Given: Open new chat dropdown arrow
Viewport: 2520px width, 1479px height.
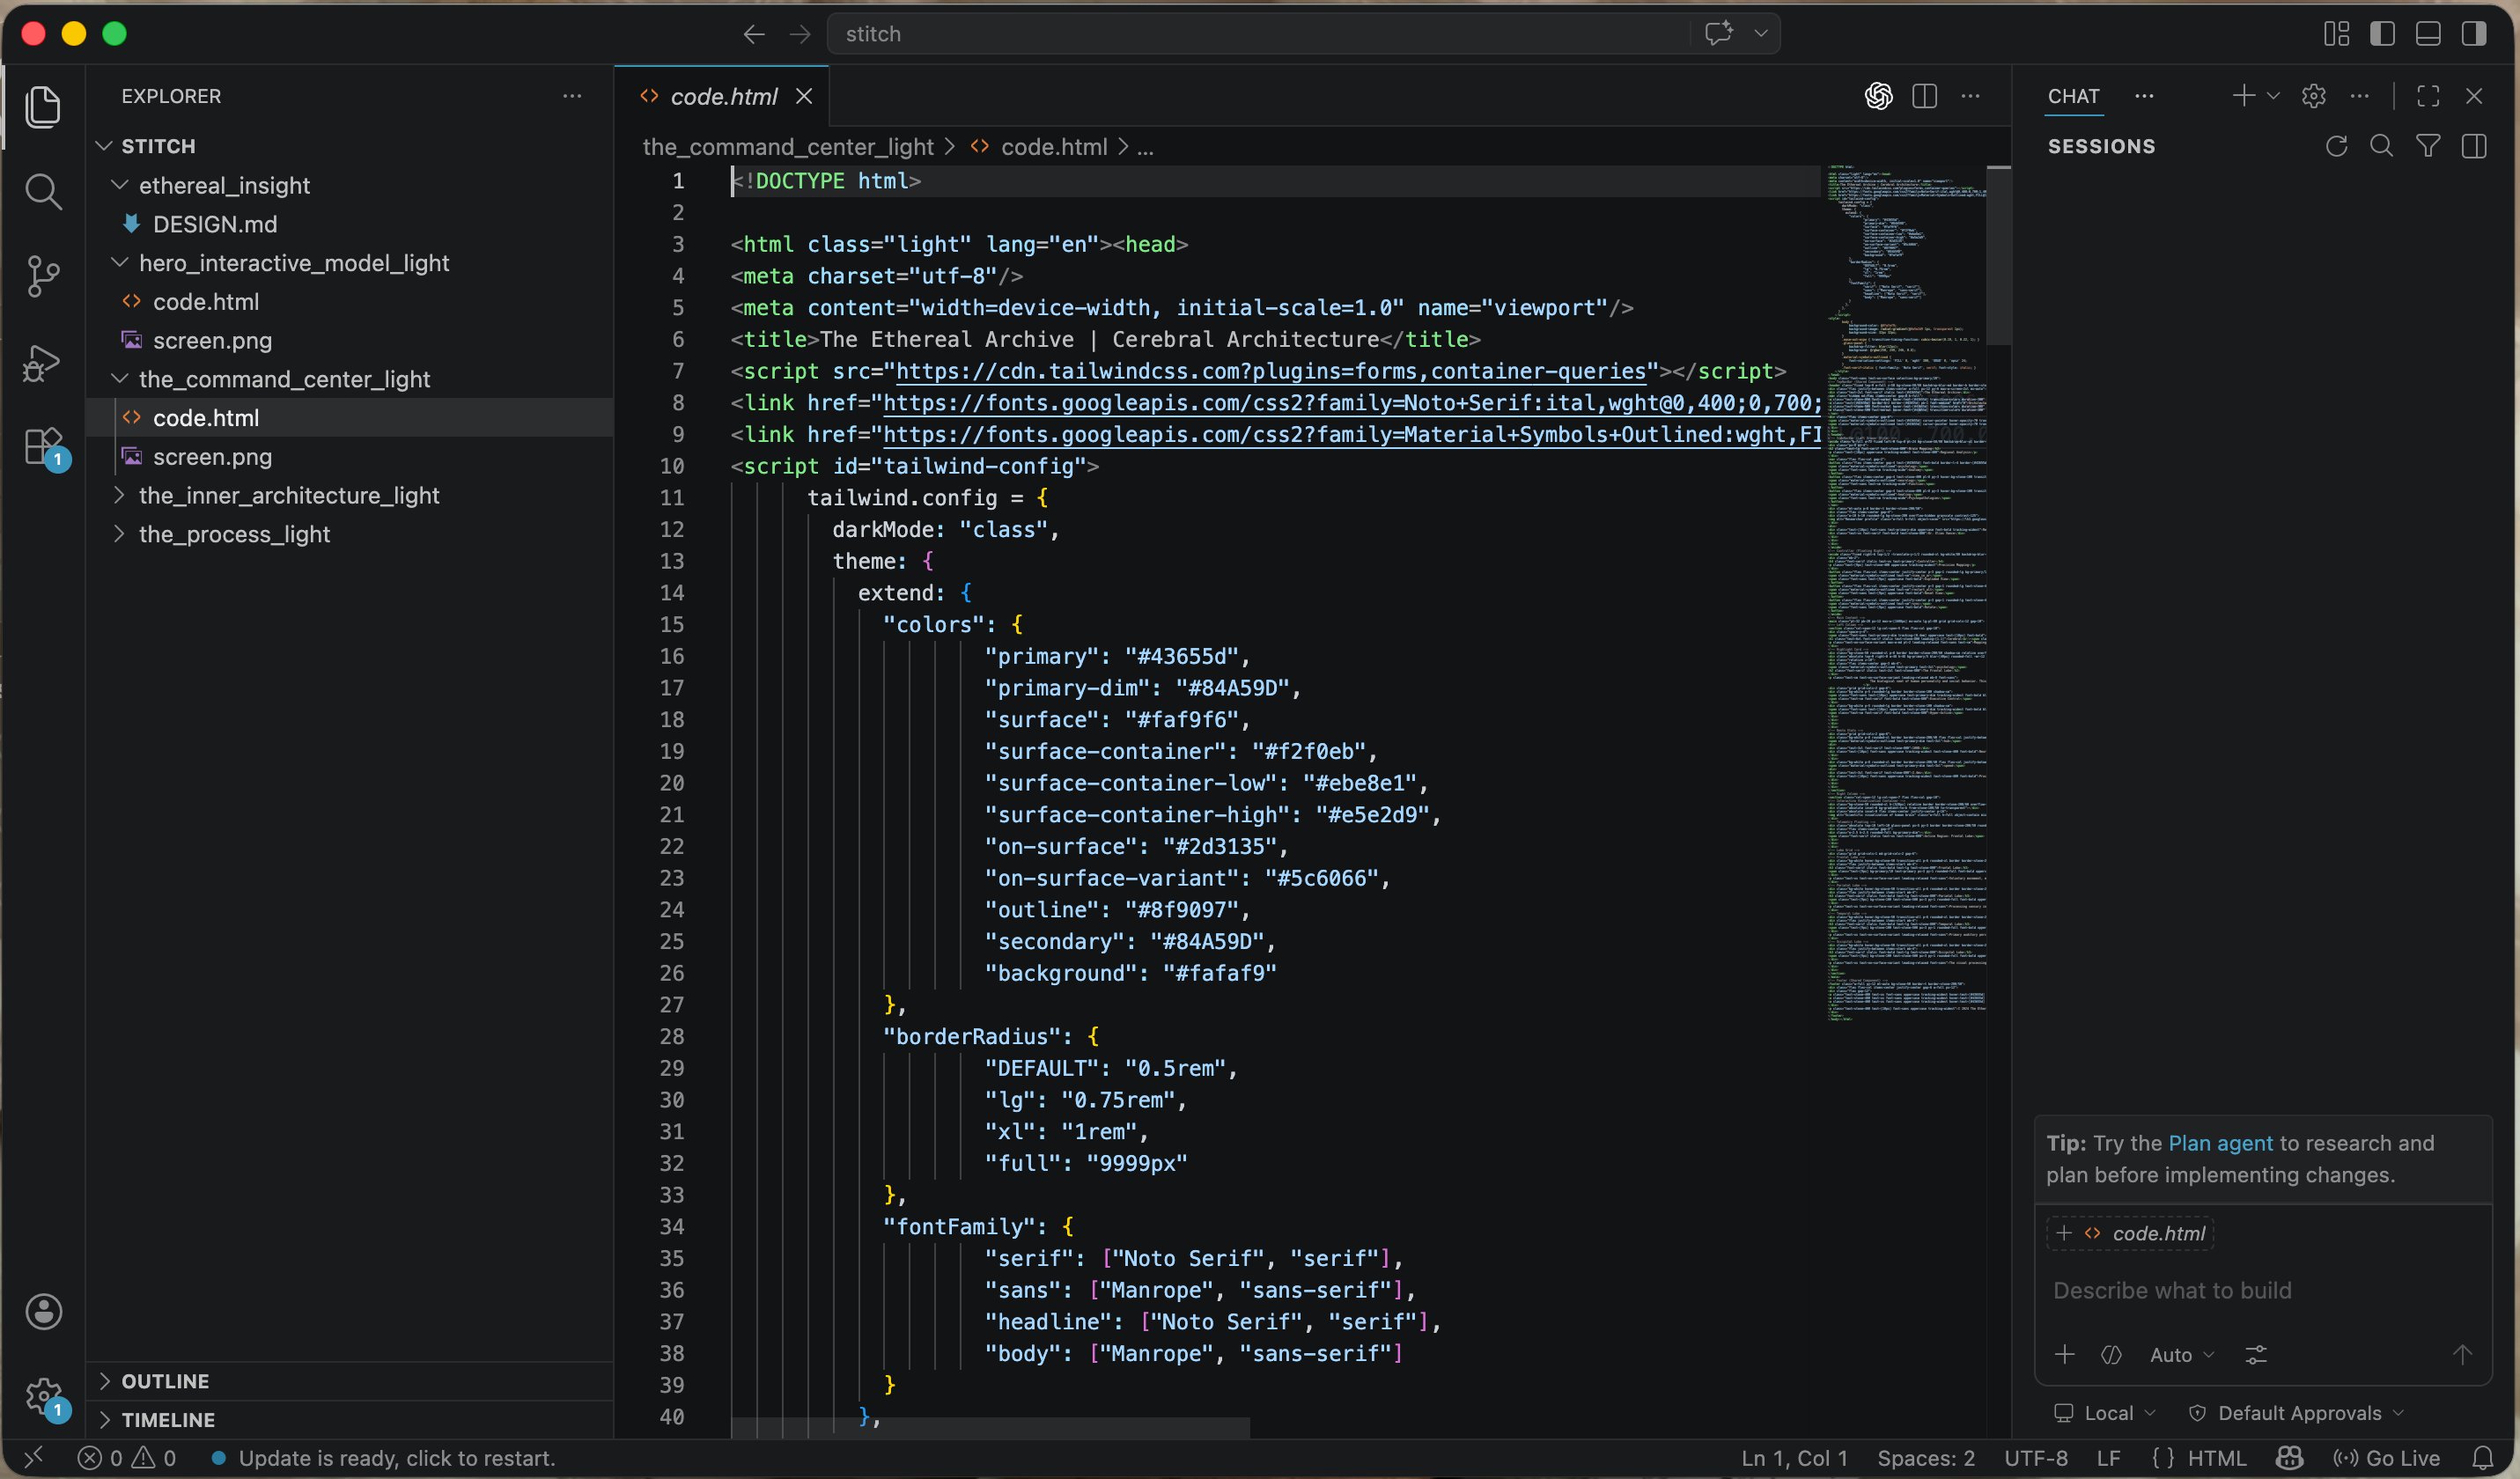Looking at the screenshot, I should (x=2273, y=96).
